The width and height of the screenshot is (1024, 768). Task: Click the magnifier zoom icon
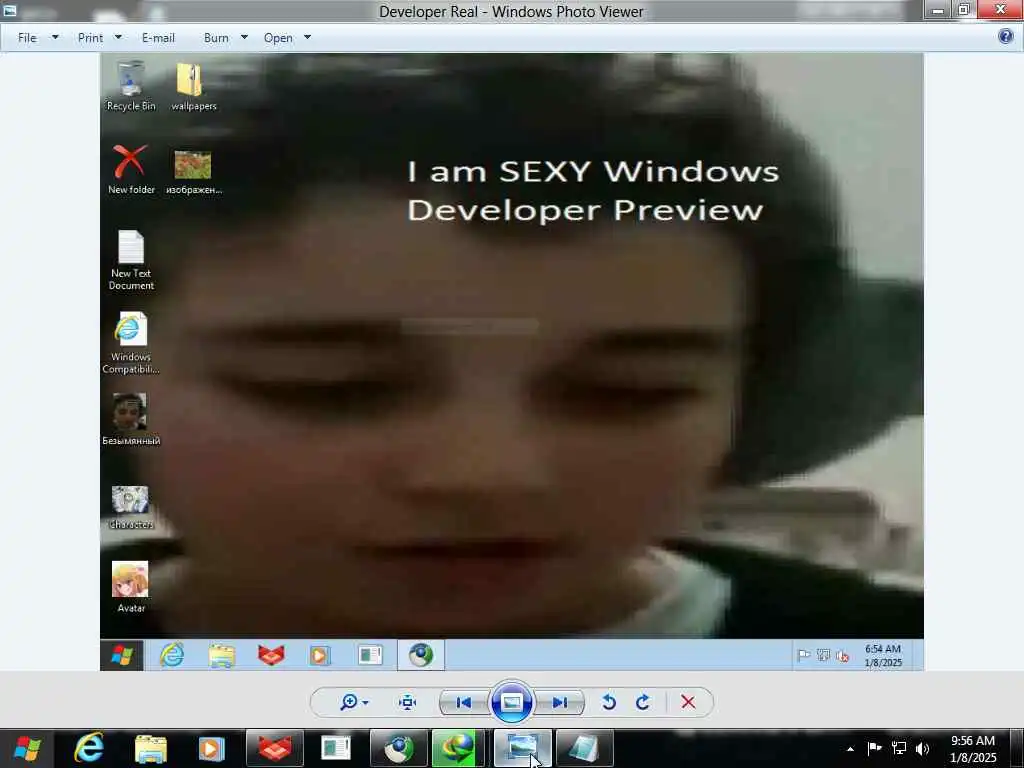349,702
